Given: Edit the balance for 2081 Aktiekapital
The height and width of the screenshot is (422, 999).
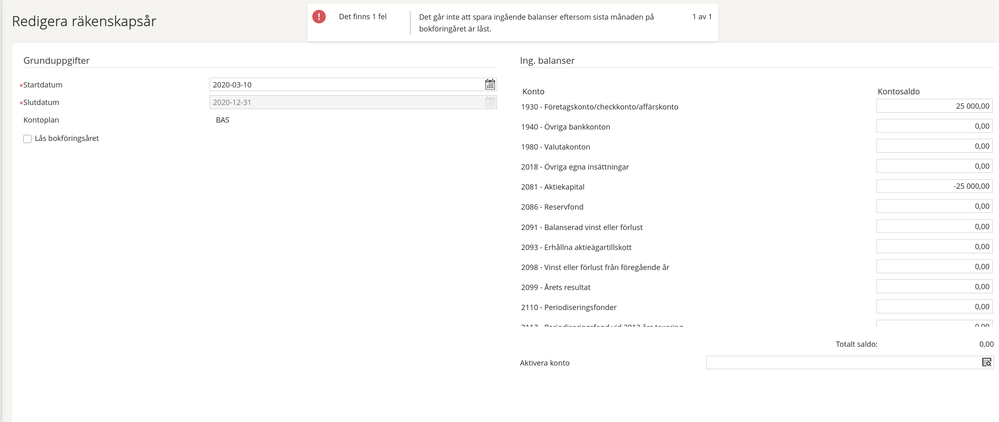Looking at the screenshot, I should tap(934, 186).
